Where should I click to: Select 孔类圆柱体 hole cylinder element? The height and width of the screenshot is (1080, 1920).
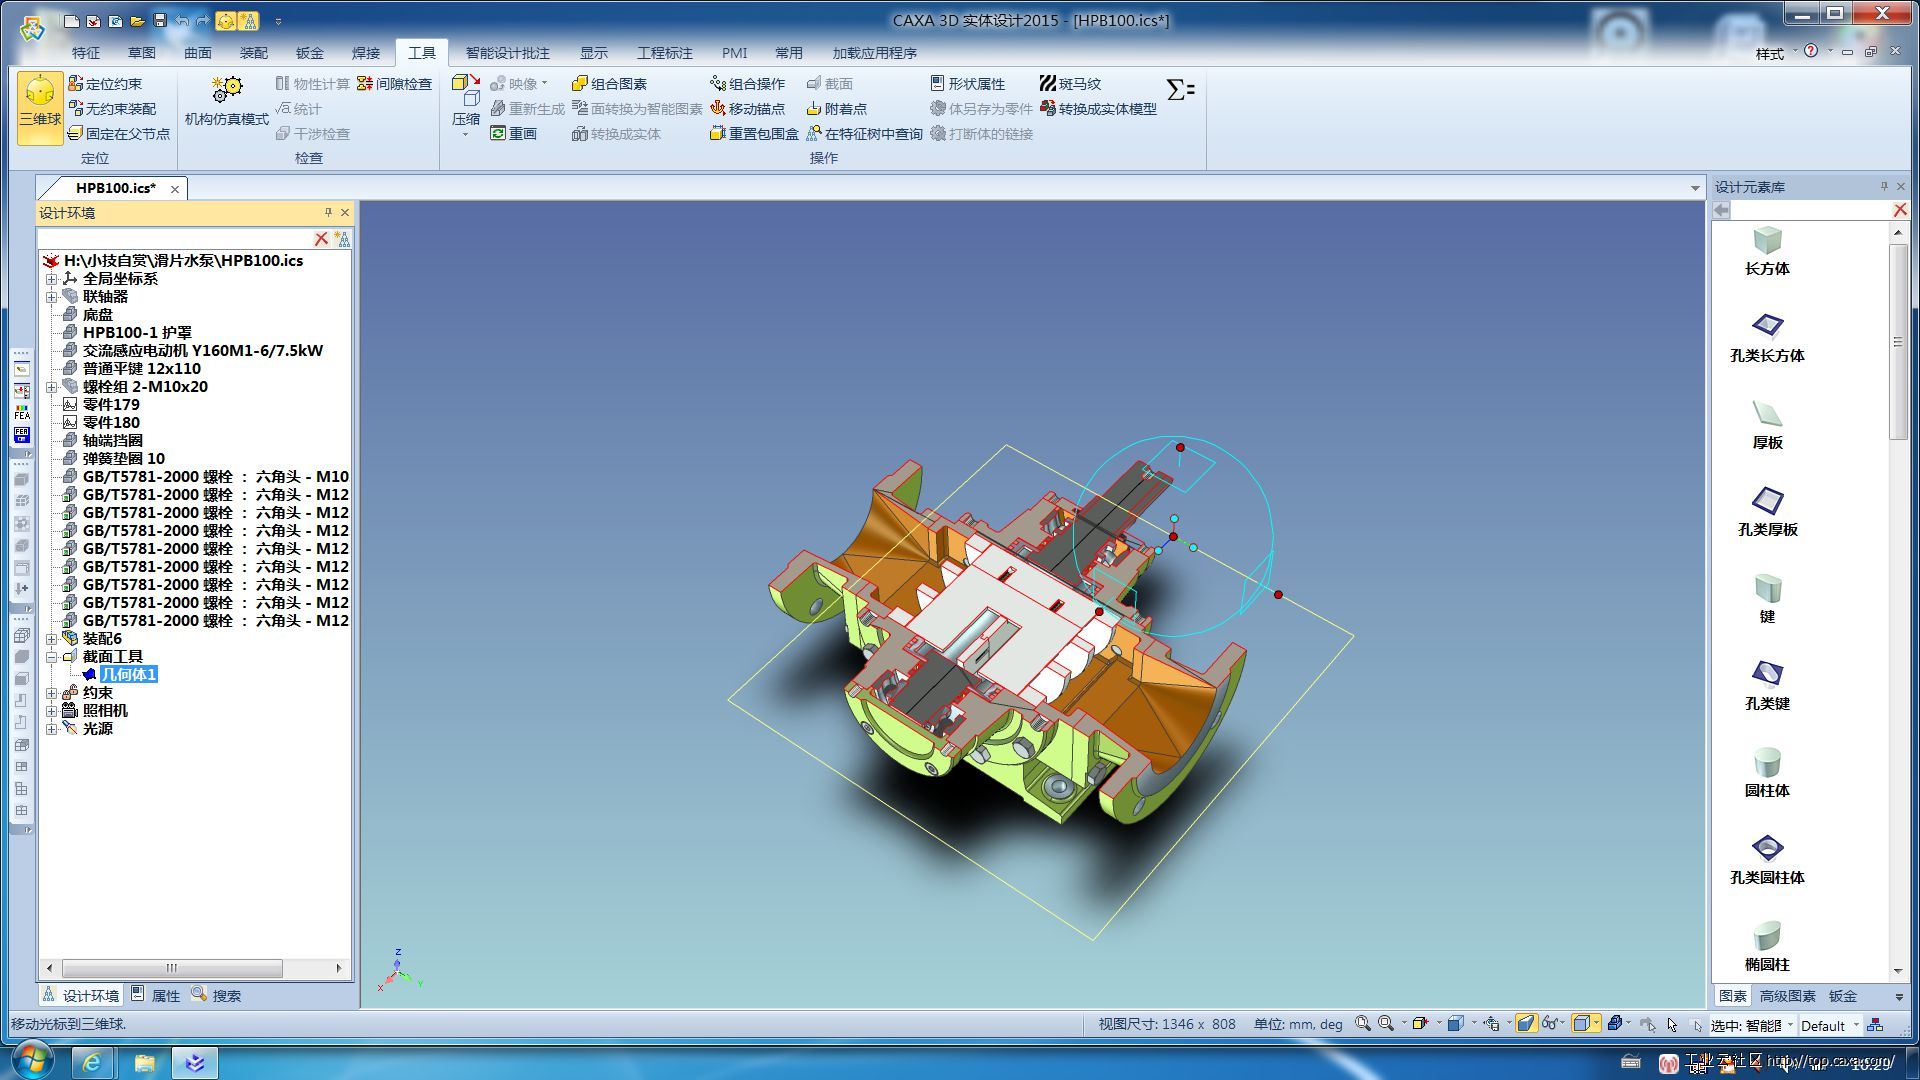pos(1767,860)
